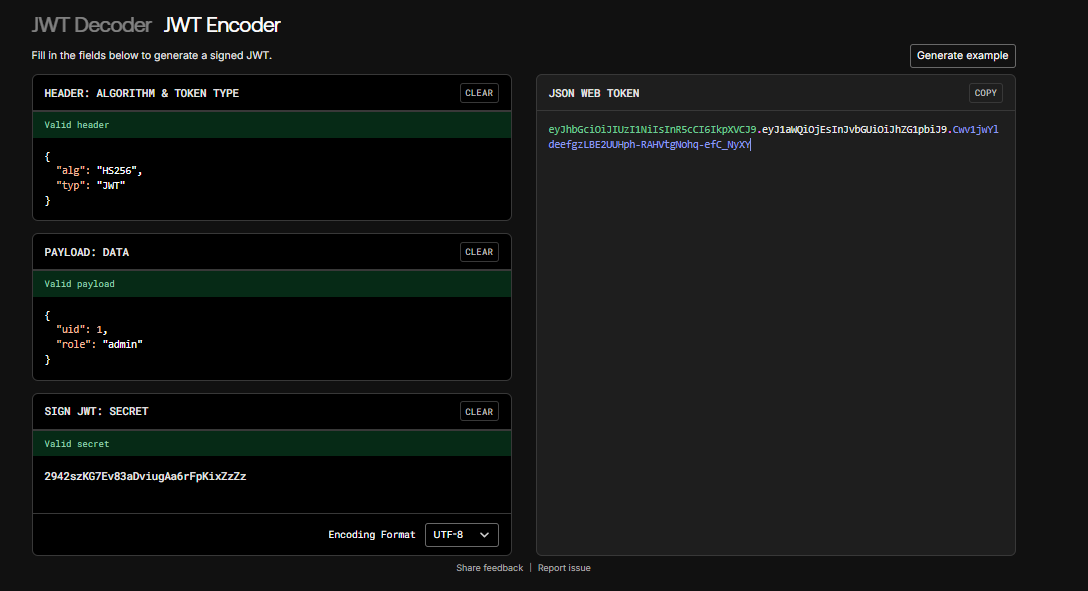Click the green header segment of the token
This screenshot has height=591, width=1088.
[651, 130]
